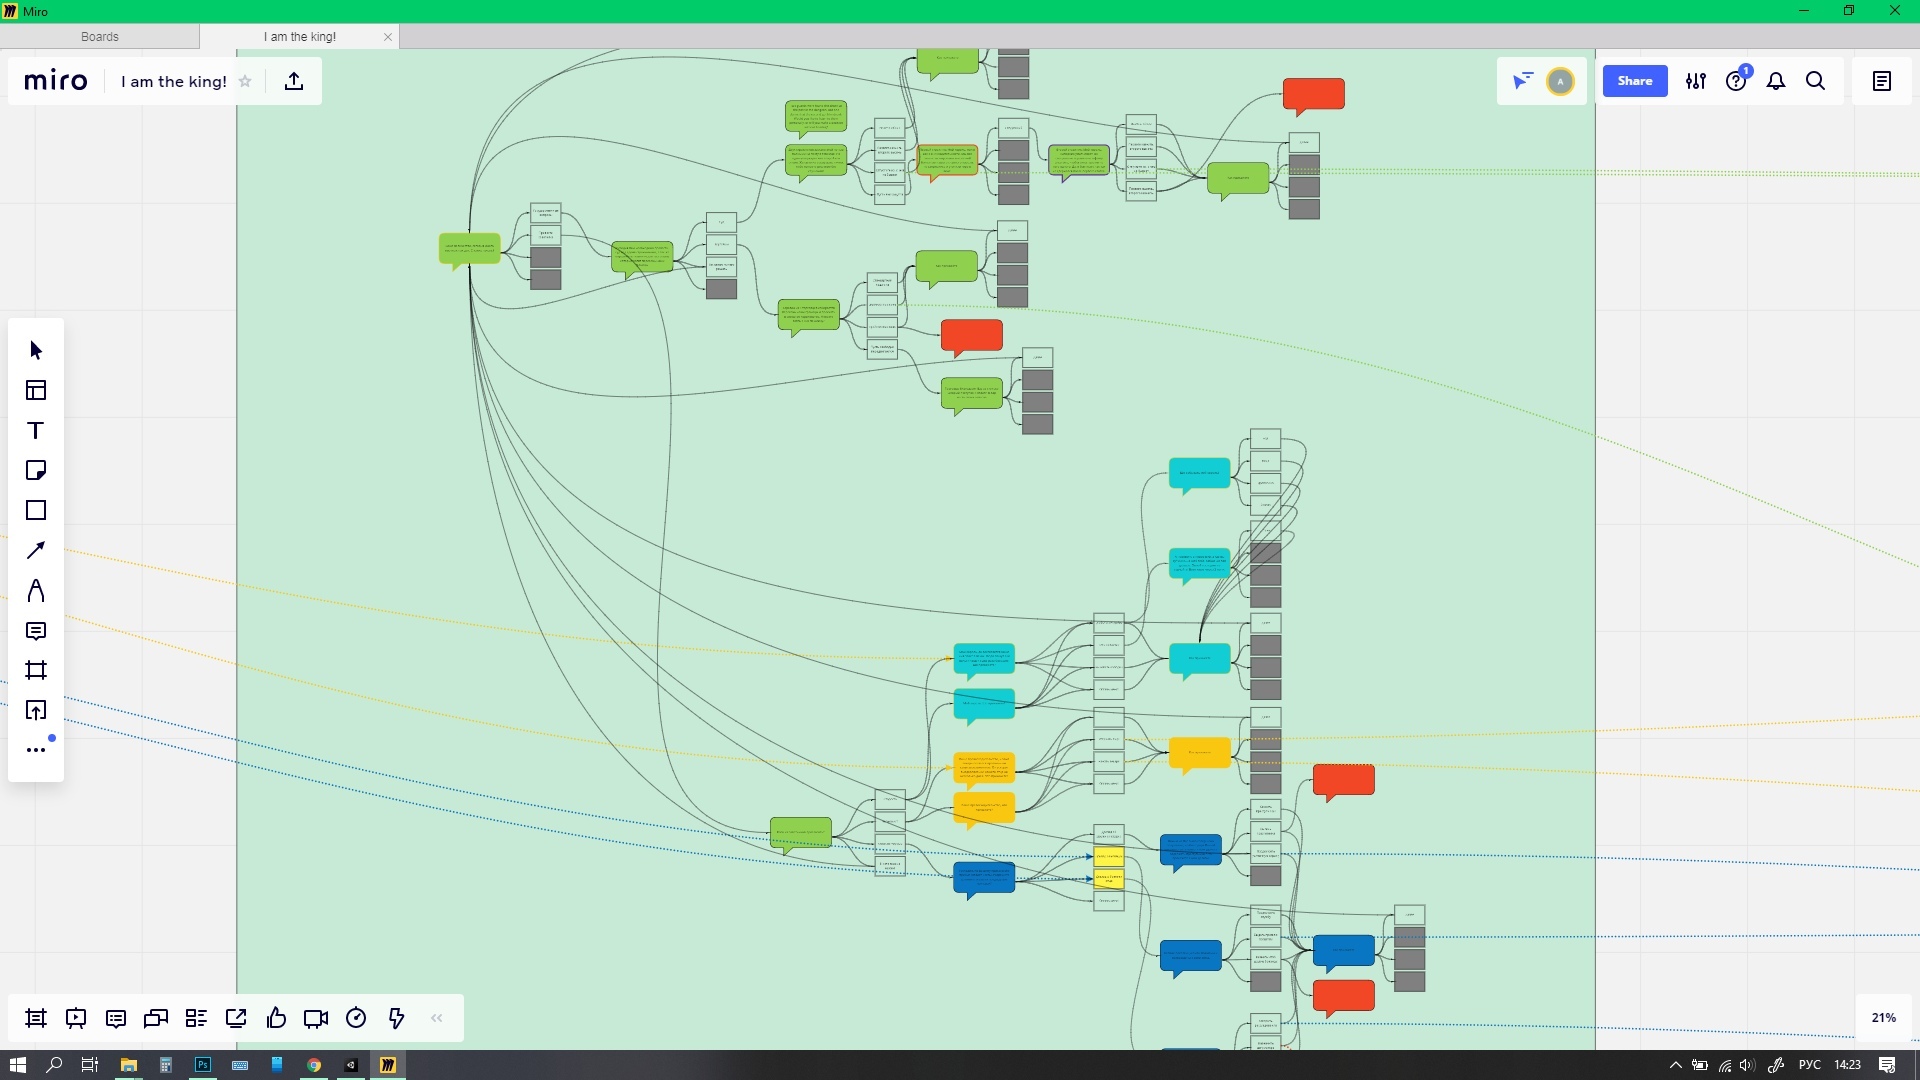1920x1080 pixels.
Task: Select the Connection line arrow tool
Action: (x=36, y=550)
